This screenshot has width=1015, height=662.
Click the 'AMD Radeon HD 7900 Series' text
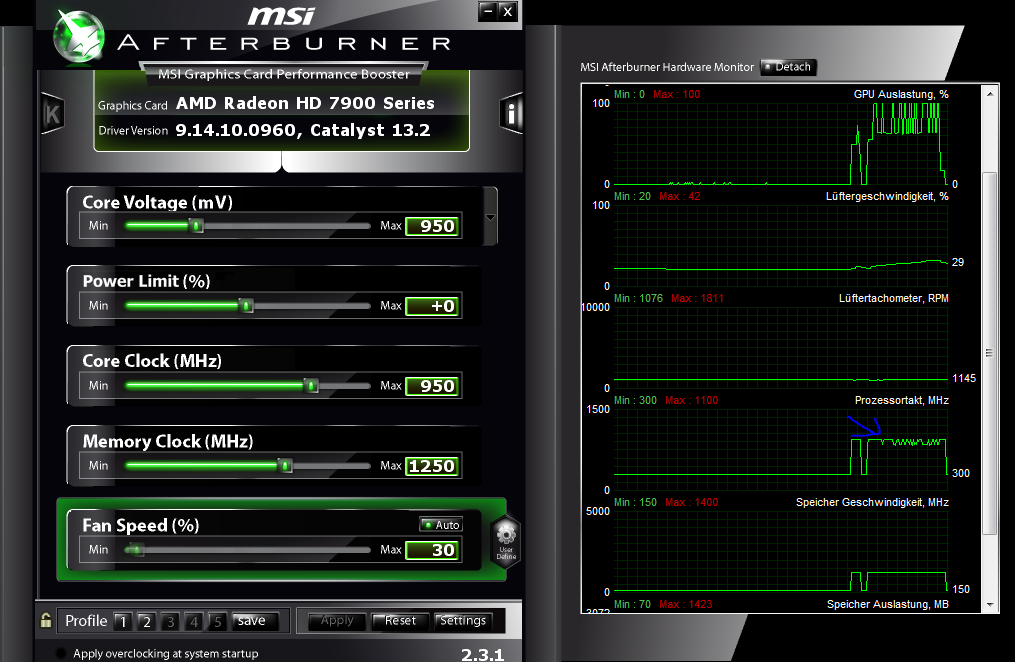pos(305,104)
